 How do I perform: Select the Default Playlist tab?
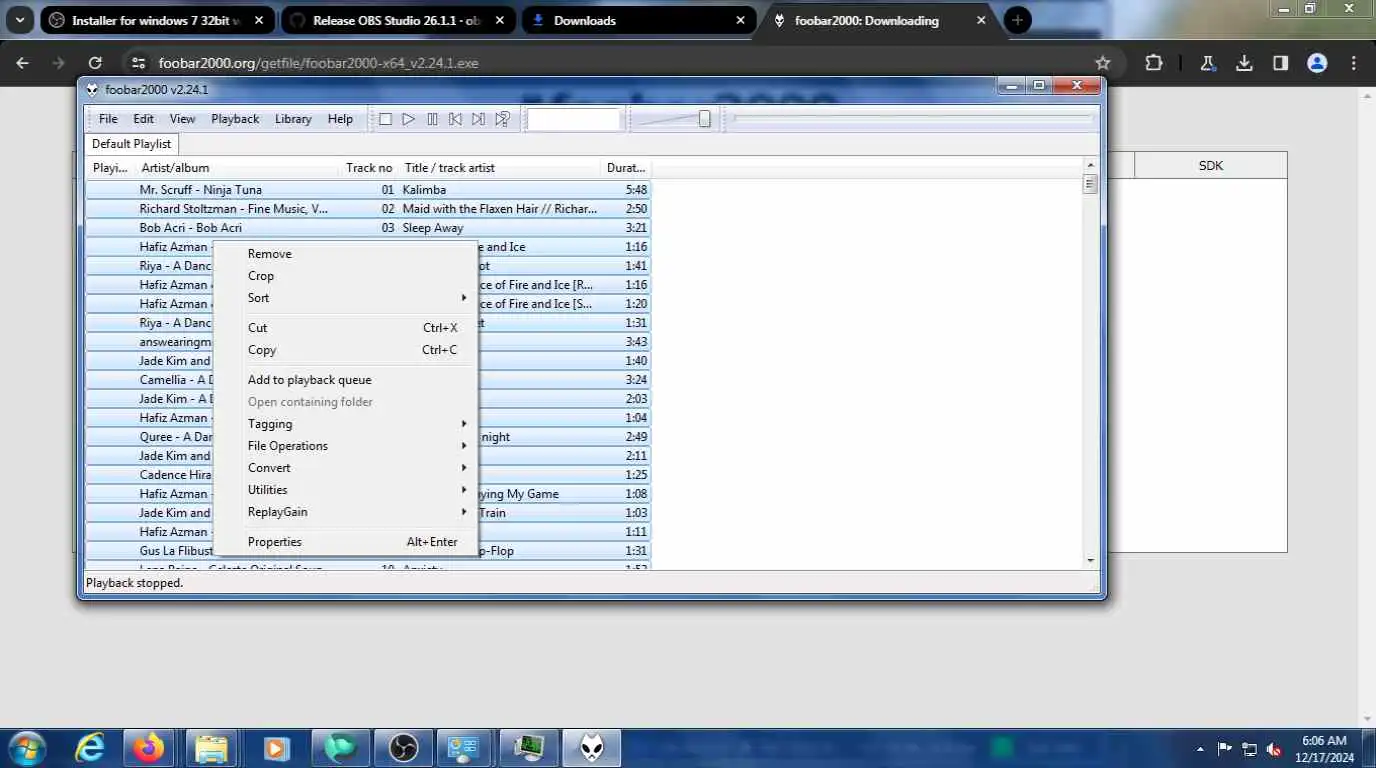pyautogui.click(x=132, y=144)
